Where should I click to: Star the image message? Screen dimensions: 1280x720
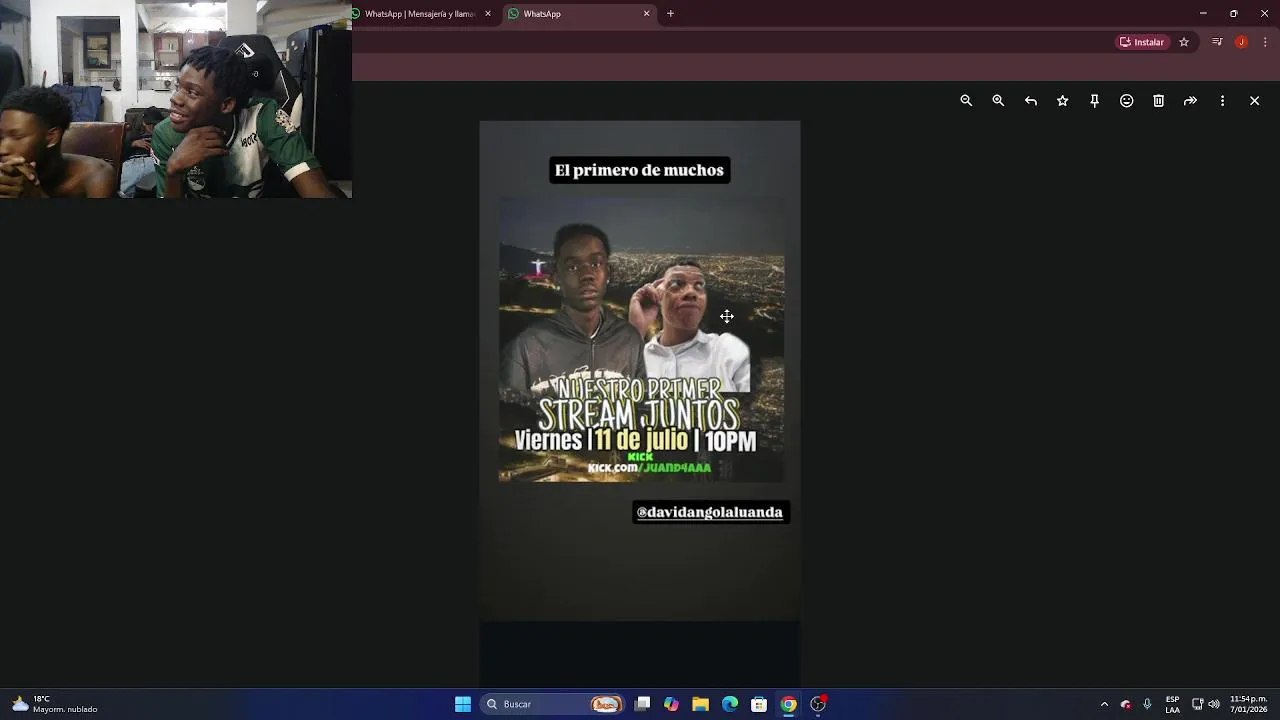pyautogui.click(x=1062, y=101)
